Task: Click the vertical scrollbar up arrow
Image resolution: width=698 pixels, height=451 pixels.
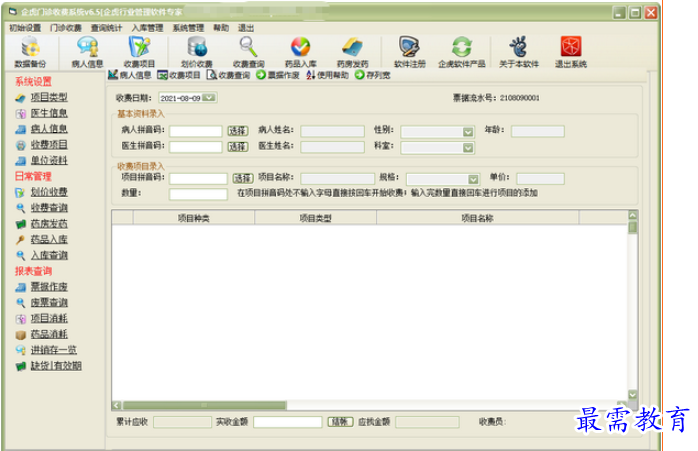Action: (633, 215)
